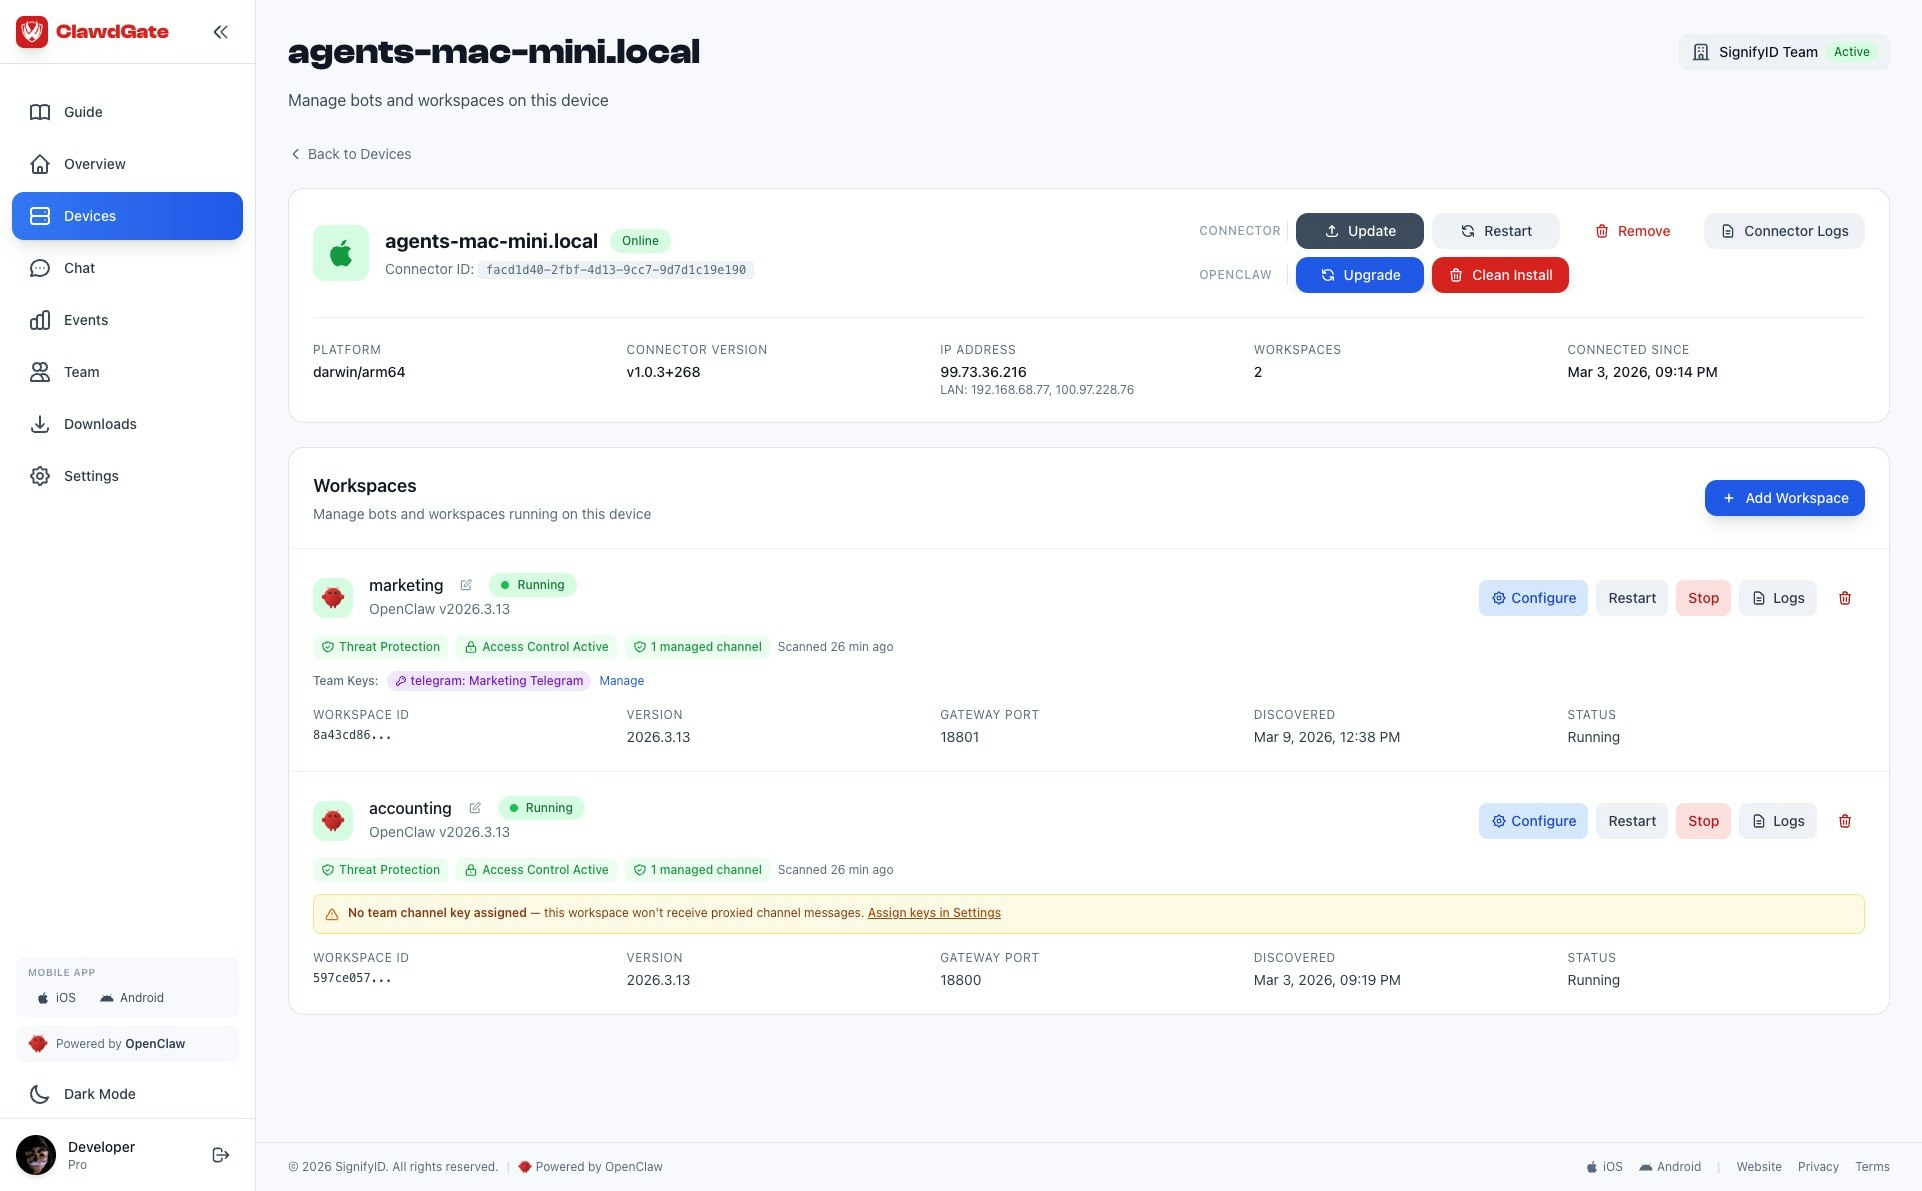Click the rename icon beside accounting workspace
1922x1191 pixels.
pos(475,808)
